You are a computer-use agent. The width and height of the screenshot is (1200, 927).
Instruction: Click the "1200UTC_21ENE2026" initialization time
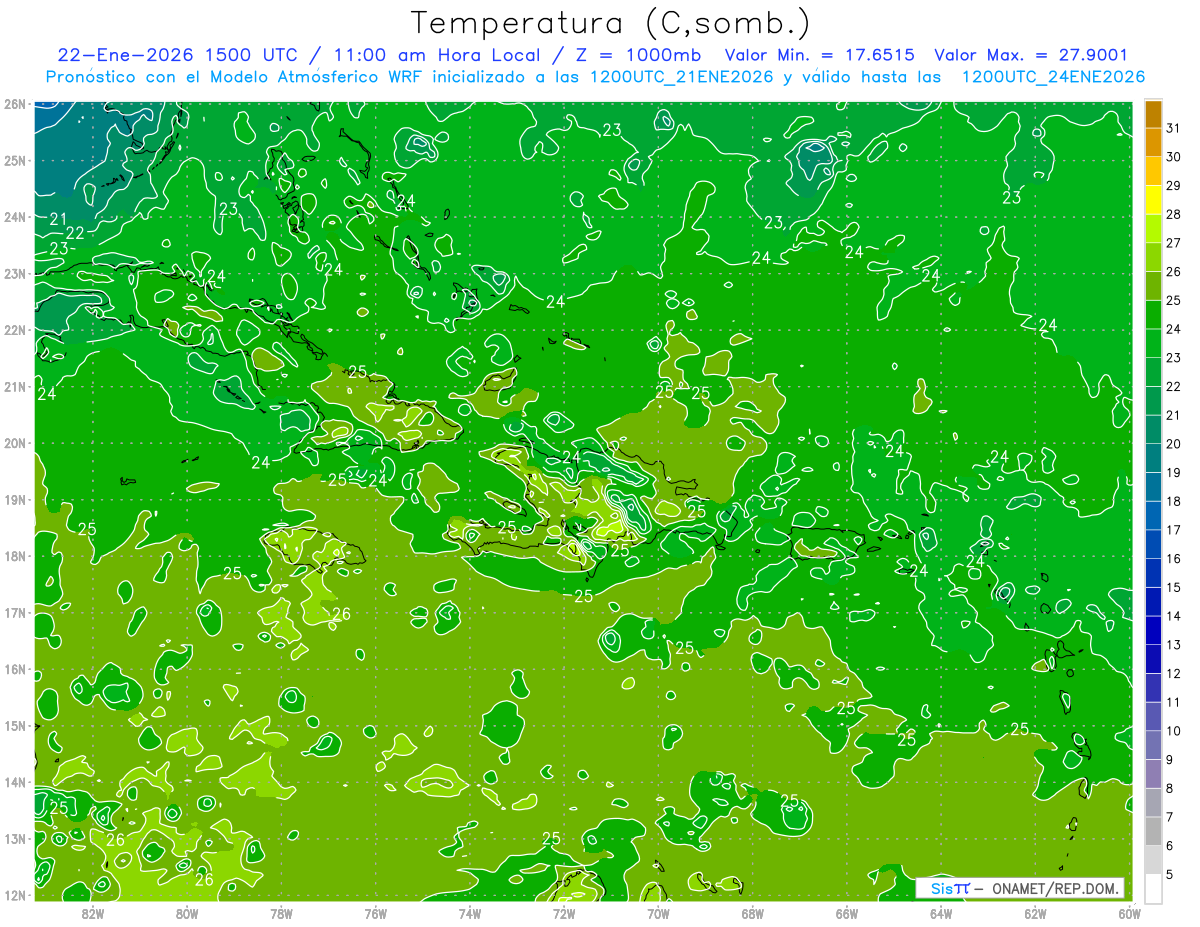click(x=682, y=77)
